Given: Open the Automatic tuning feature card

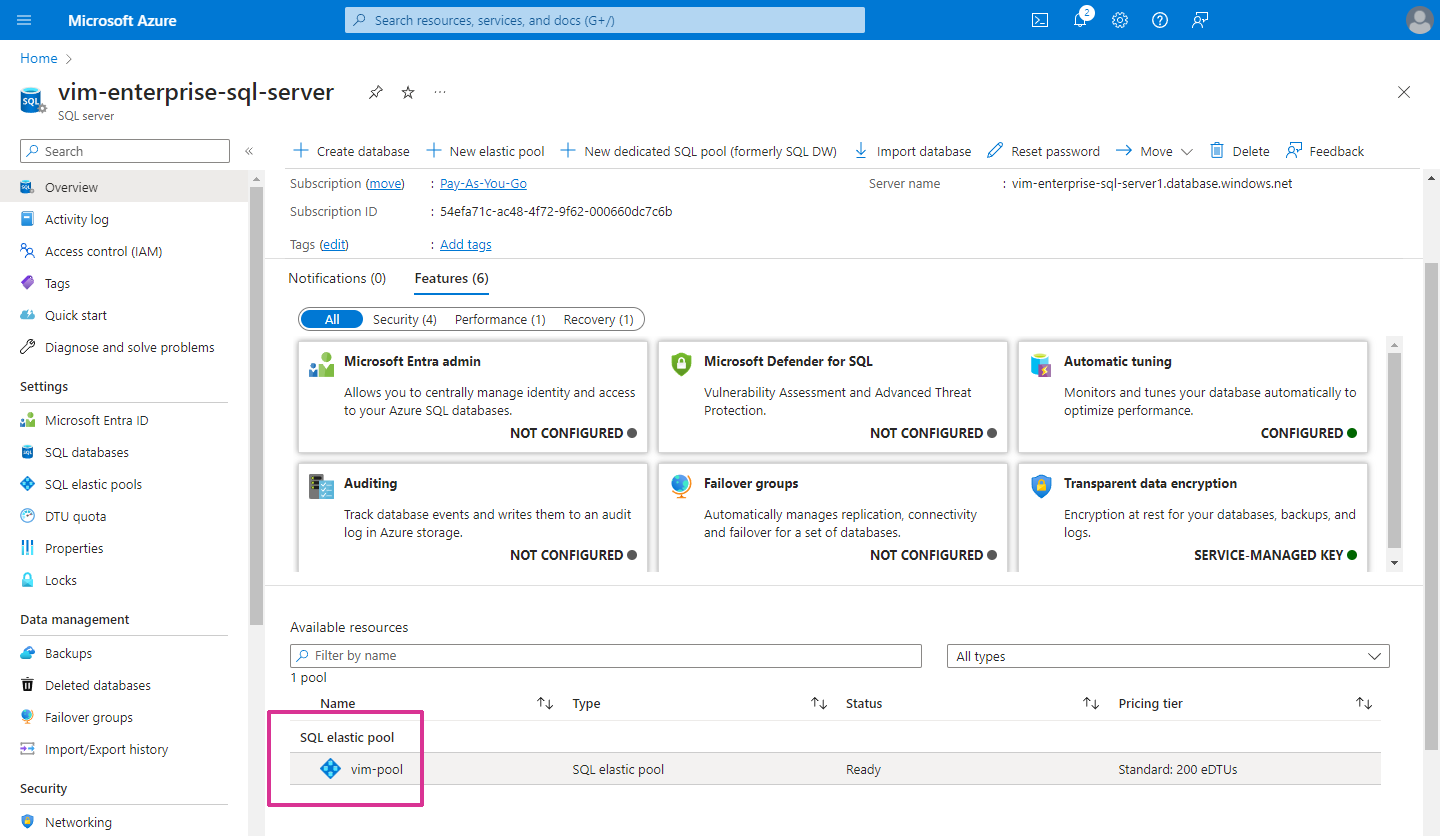Looking at the screenshot, I should tap(1192, 397).
